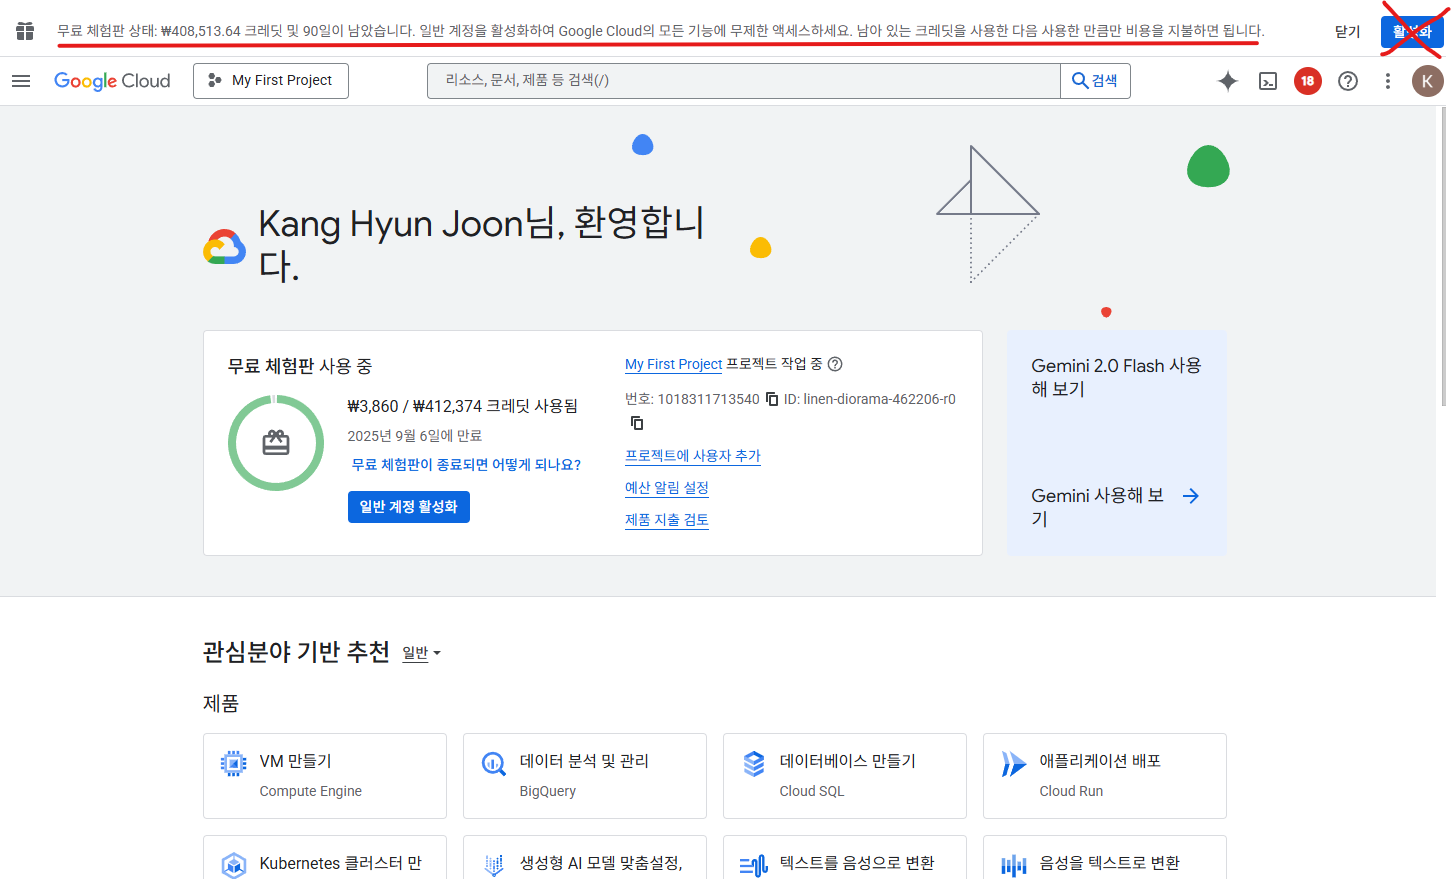Image resolution: width=1451 pixels, height=879 pixels.
Task: Dismiss the banner with 닫기
Action: (x=1347, y=31)
